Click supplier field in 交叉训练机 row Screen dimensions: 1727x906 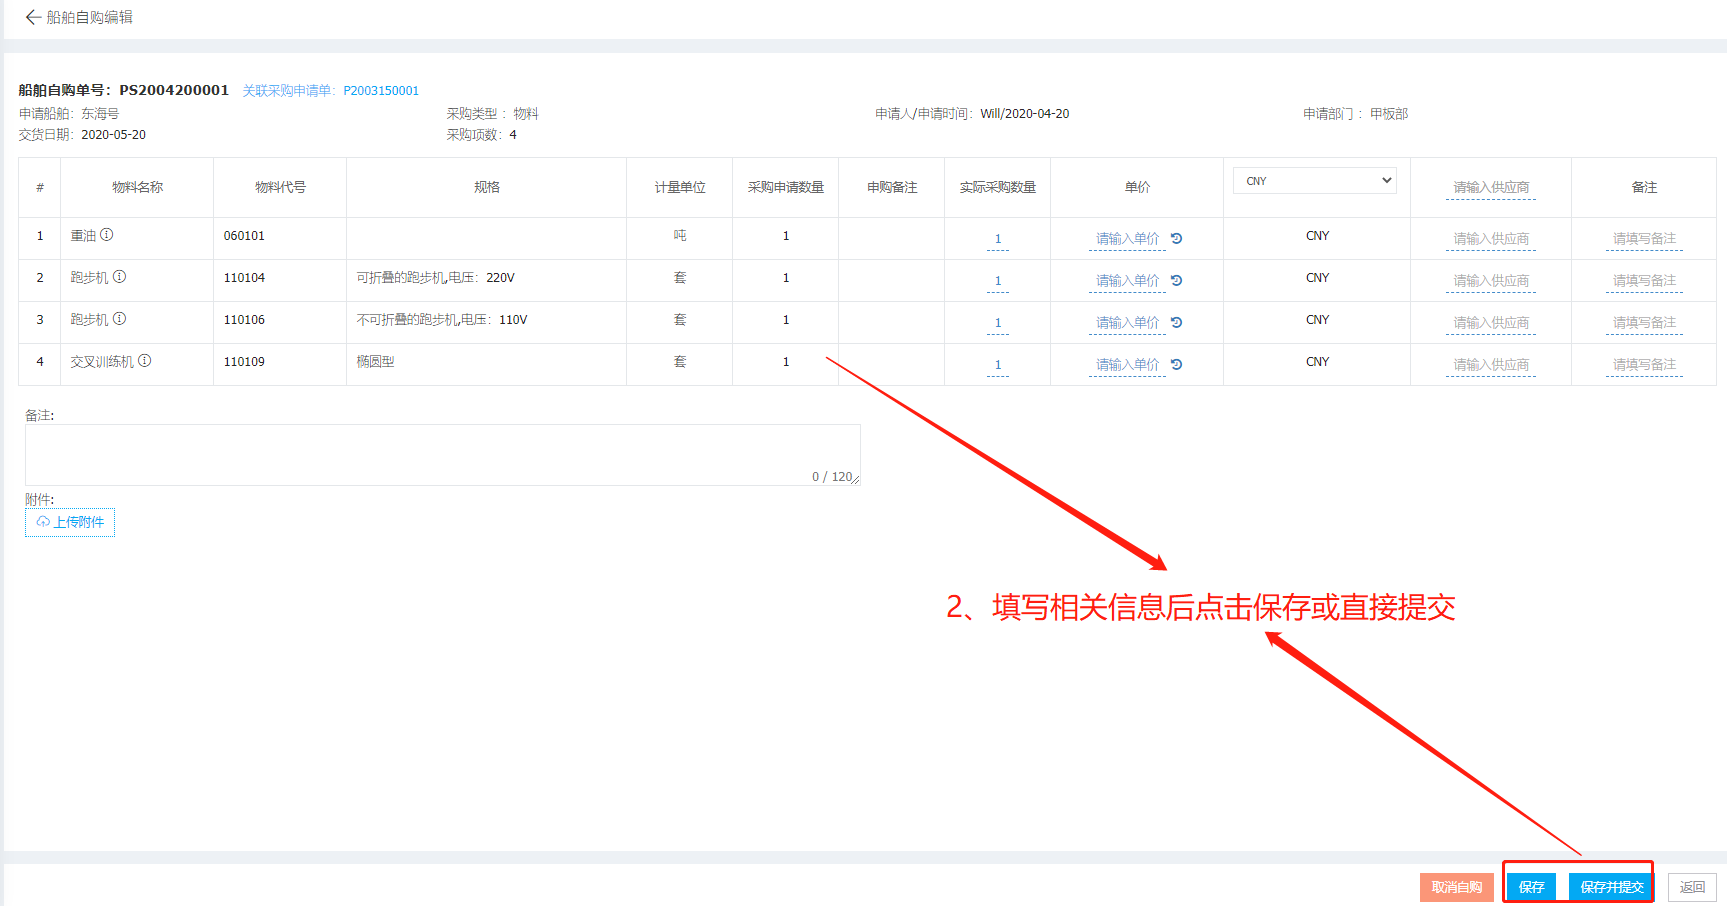(x=1491, y=365)
